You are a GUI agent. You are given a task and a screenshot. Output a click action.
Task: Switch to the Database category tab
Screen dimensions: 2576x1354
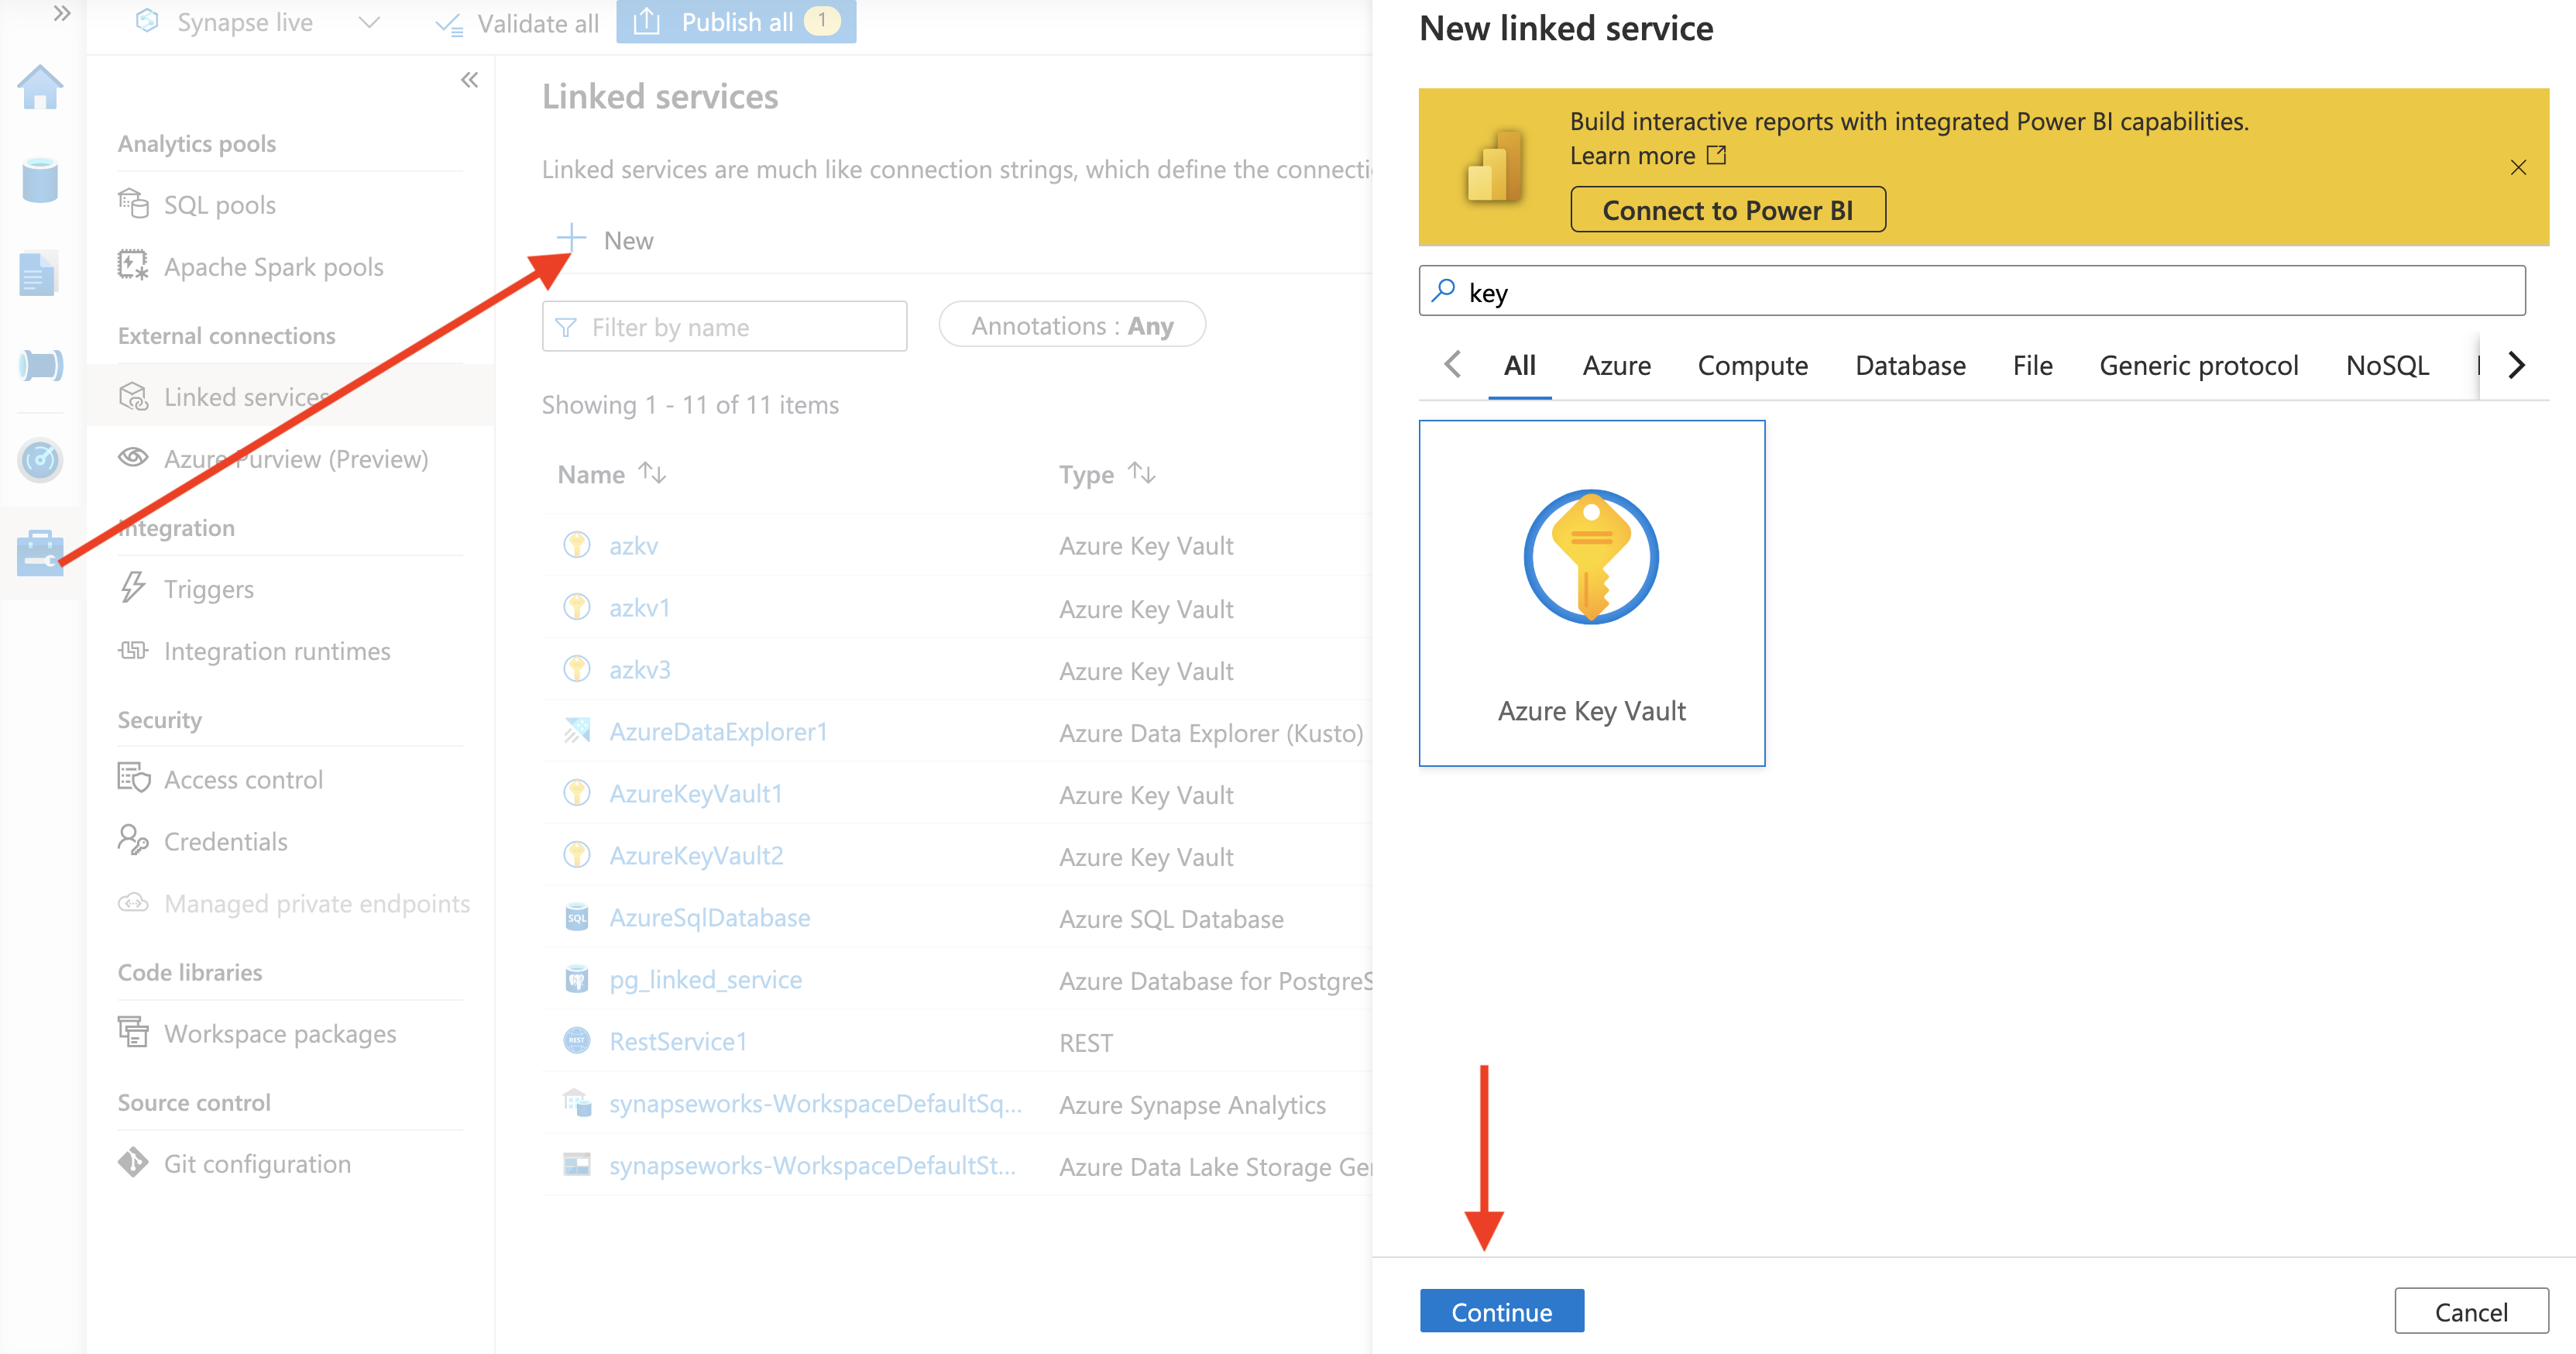click(x=1909, y=366)
